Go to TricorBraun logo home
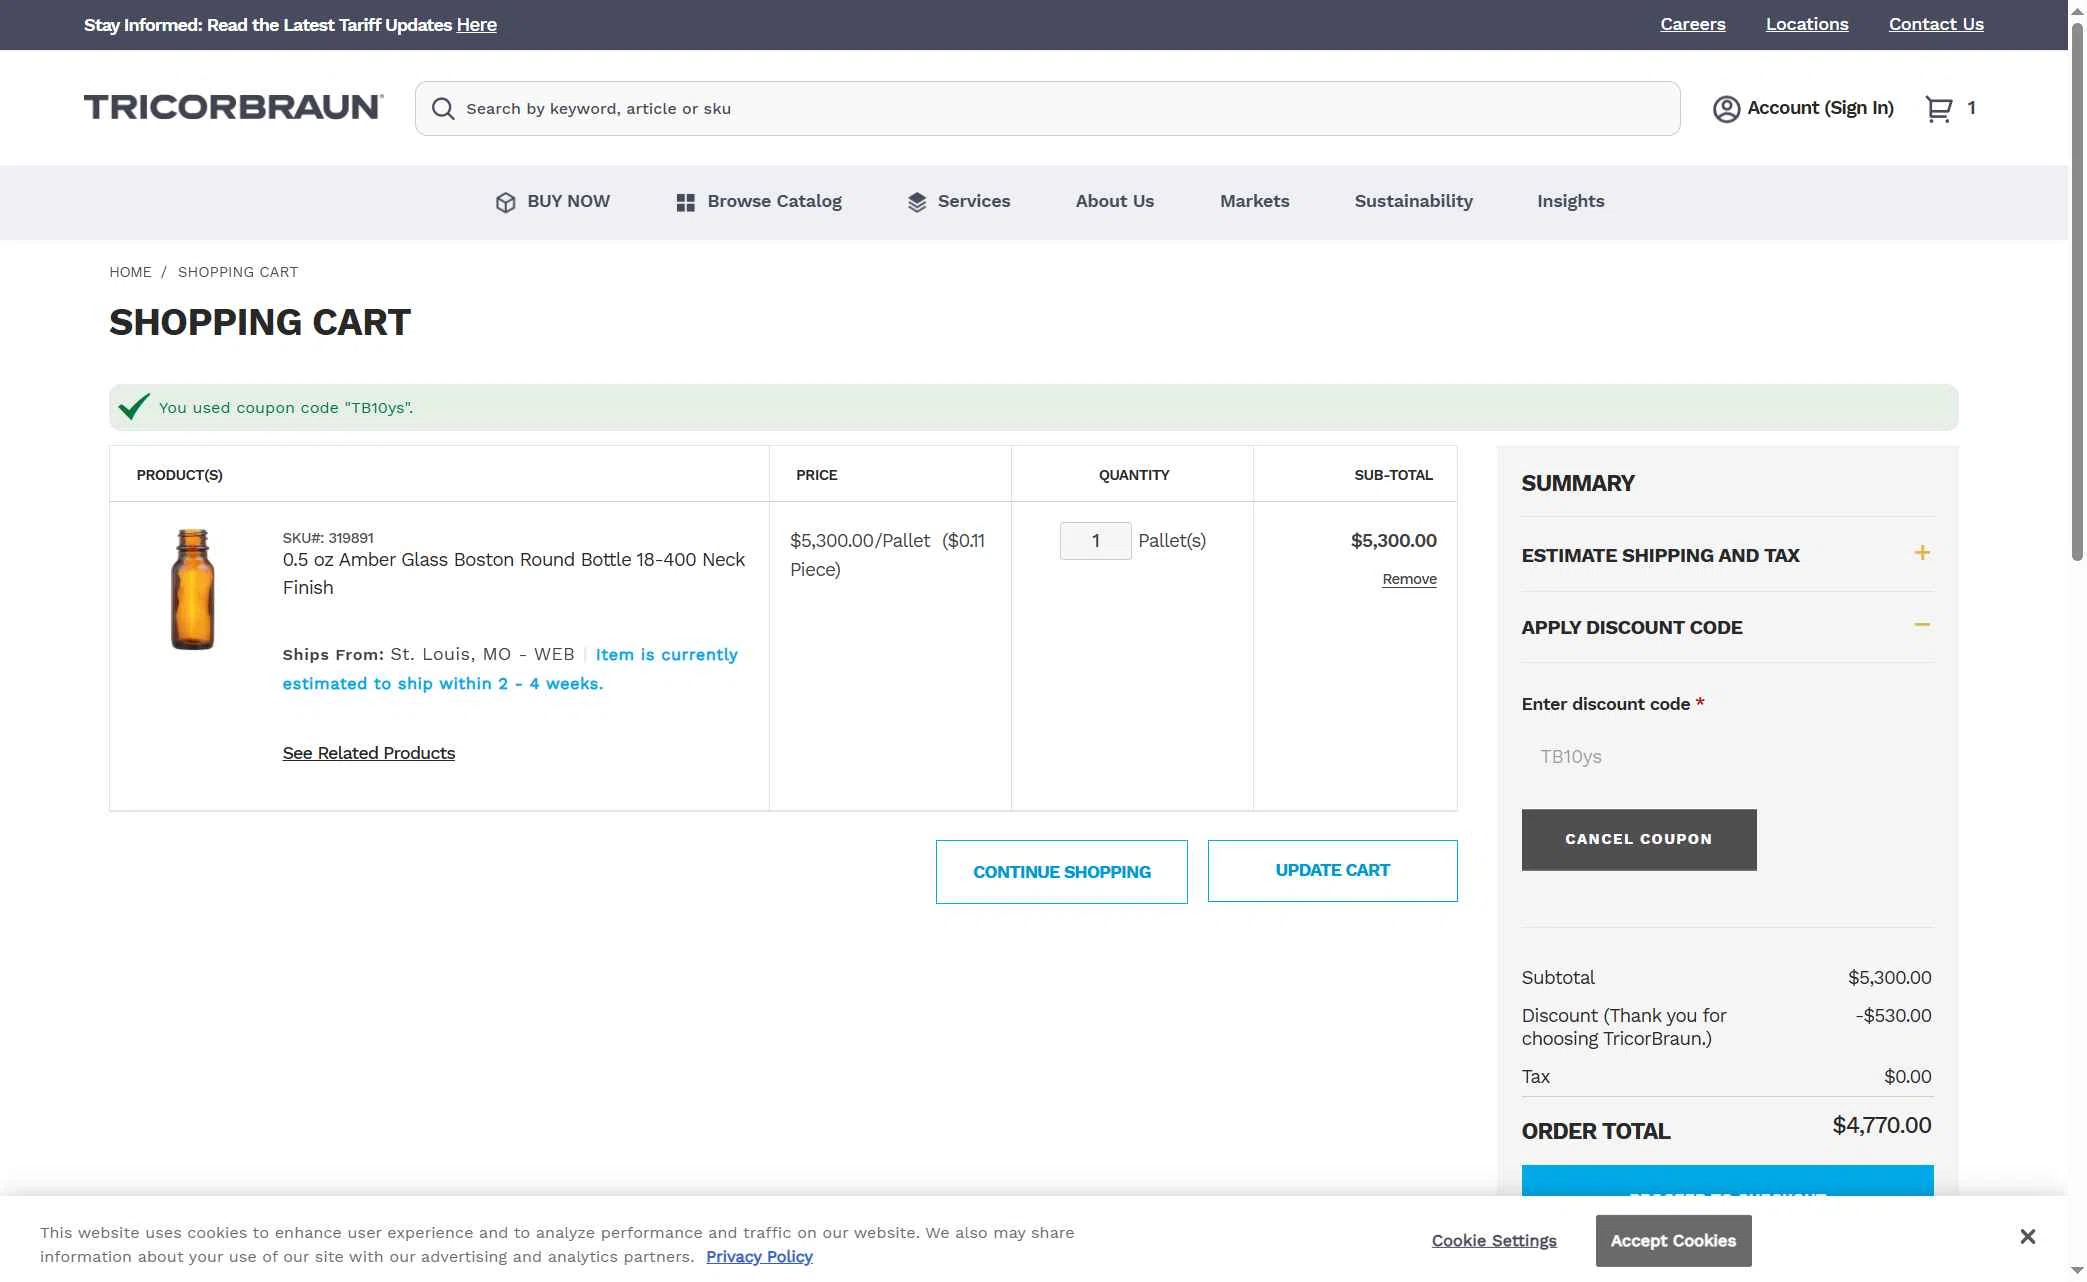The height and width of the screenshot is (1282, 2087). pyautogui.click(x=233, y=107)
